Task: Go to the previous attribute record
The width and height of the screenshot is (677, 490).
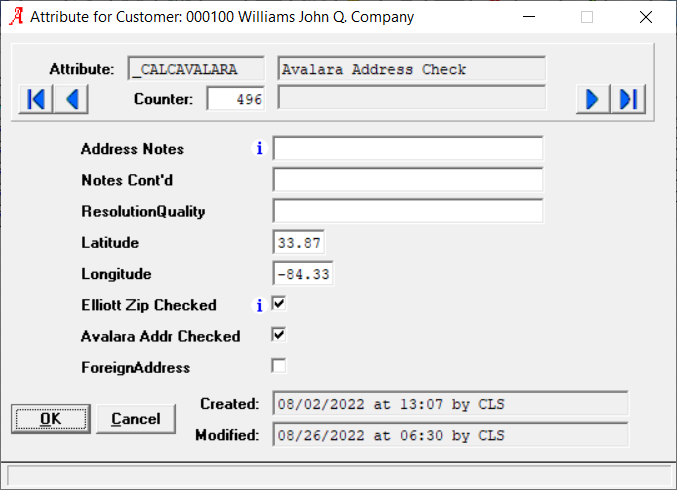Action: pyautogui.click(x=71, y=99)
